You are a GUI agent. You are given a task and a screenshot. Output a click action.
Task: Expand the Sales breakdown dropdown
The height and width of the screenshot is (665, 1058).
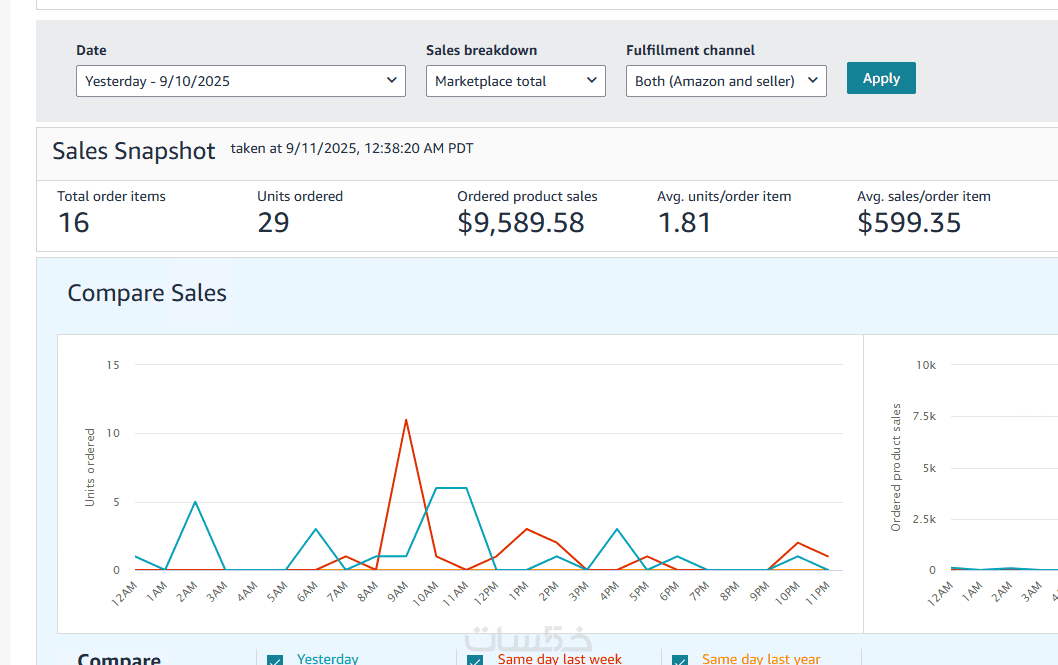click(x=515, y=81)
